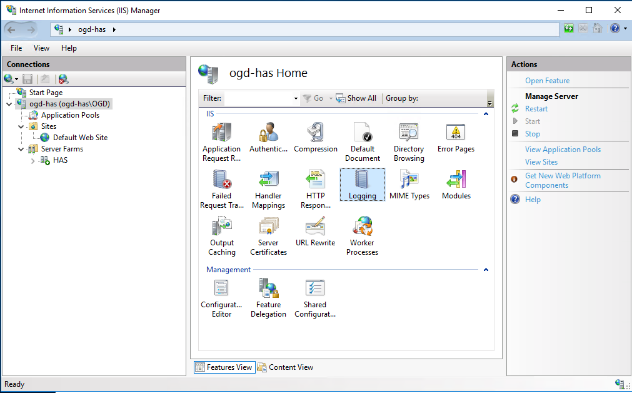Open Feature Delegation icon
This screenshot has height=393, width=632.
[268, 298]
